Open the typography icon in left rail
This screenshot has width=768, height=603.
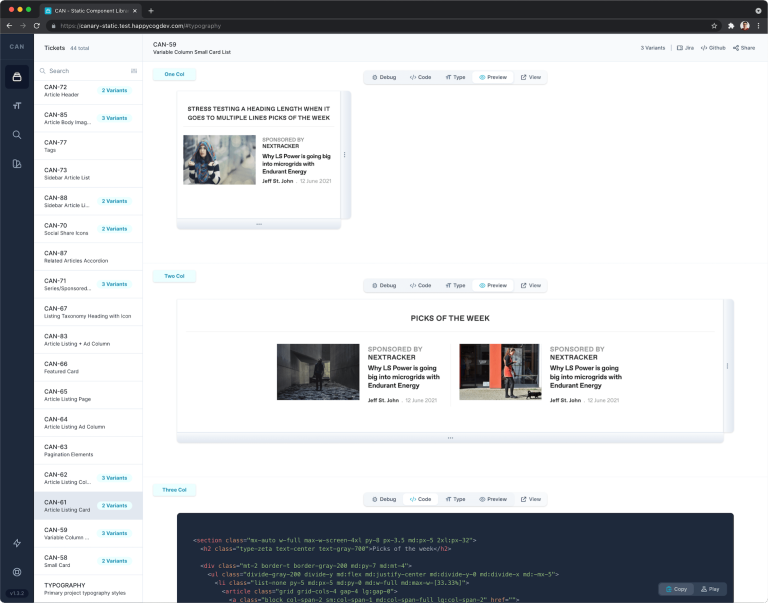coord(17,106)
